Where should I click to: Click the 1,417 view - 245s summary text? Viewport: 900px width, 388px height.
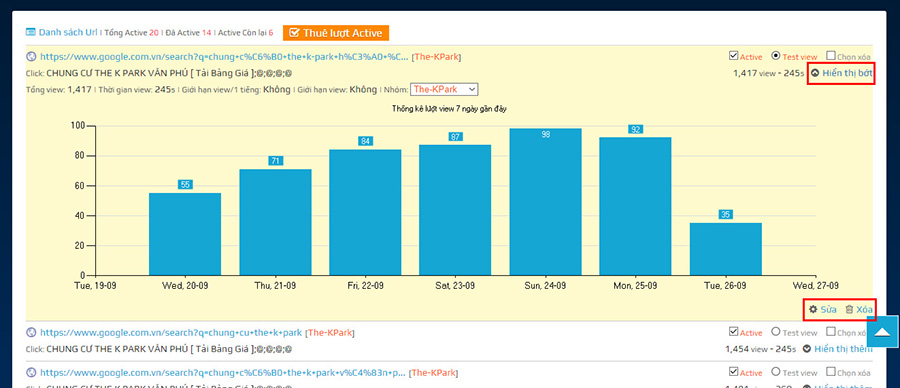tap(769, 73)
